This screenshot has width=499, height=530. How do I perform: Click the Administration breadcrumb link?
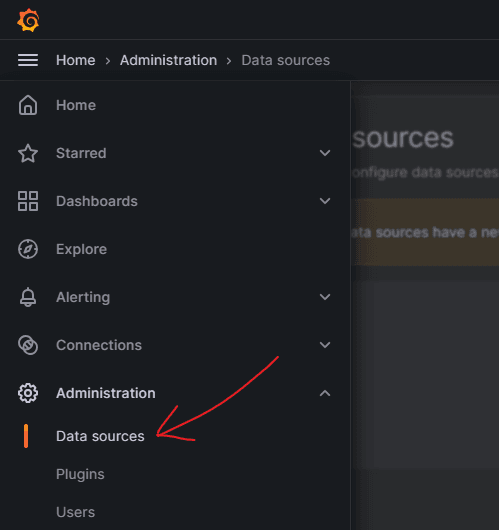168,60
